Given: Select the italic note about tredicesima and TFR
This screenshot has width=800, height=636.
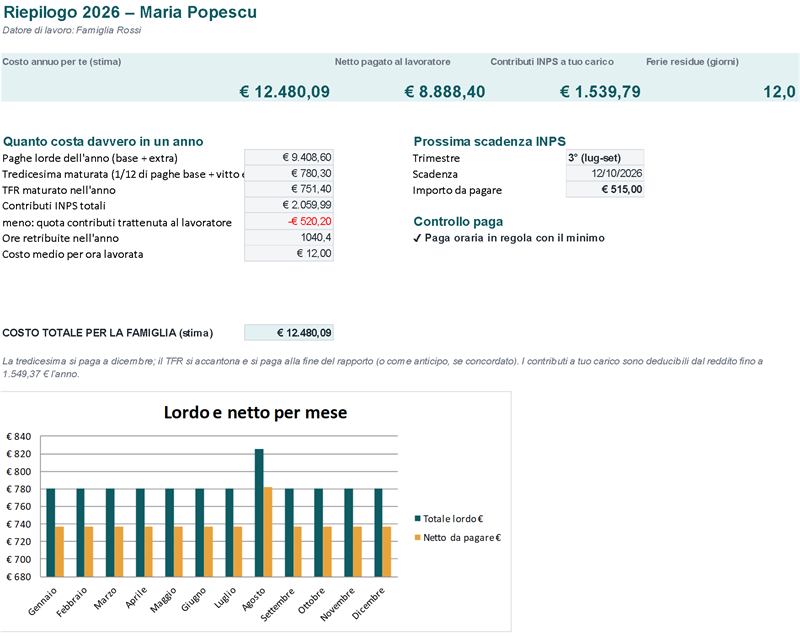Looking at the screenshot, I should (x=383, y=367).
